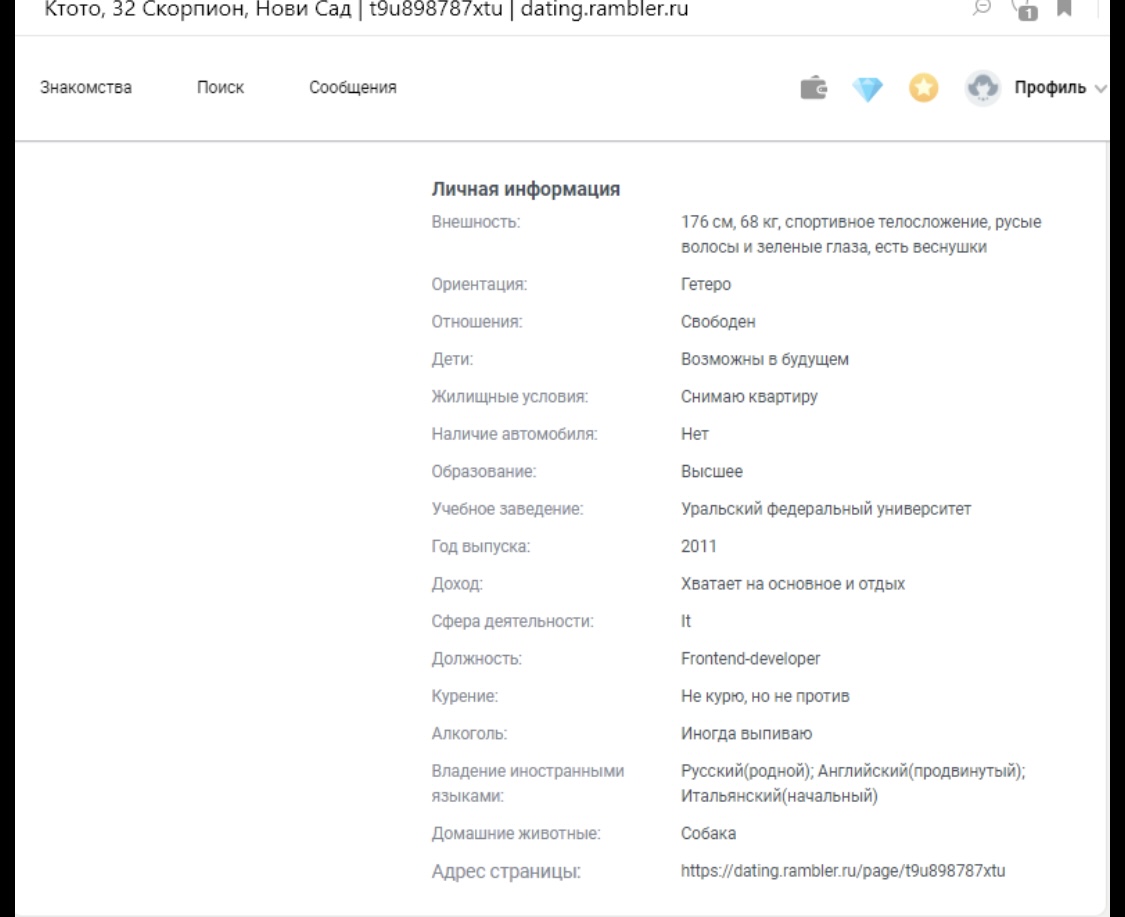Click the Адрес страницы label
Screen dimensions: 1125x917
[506, 871]
